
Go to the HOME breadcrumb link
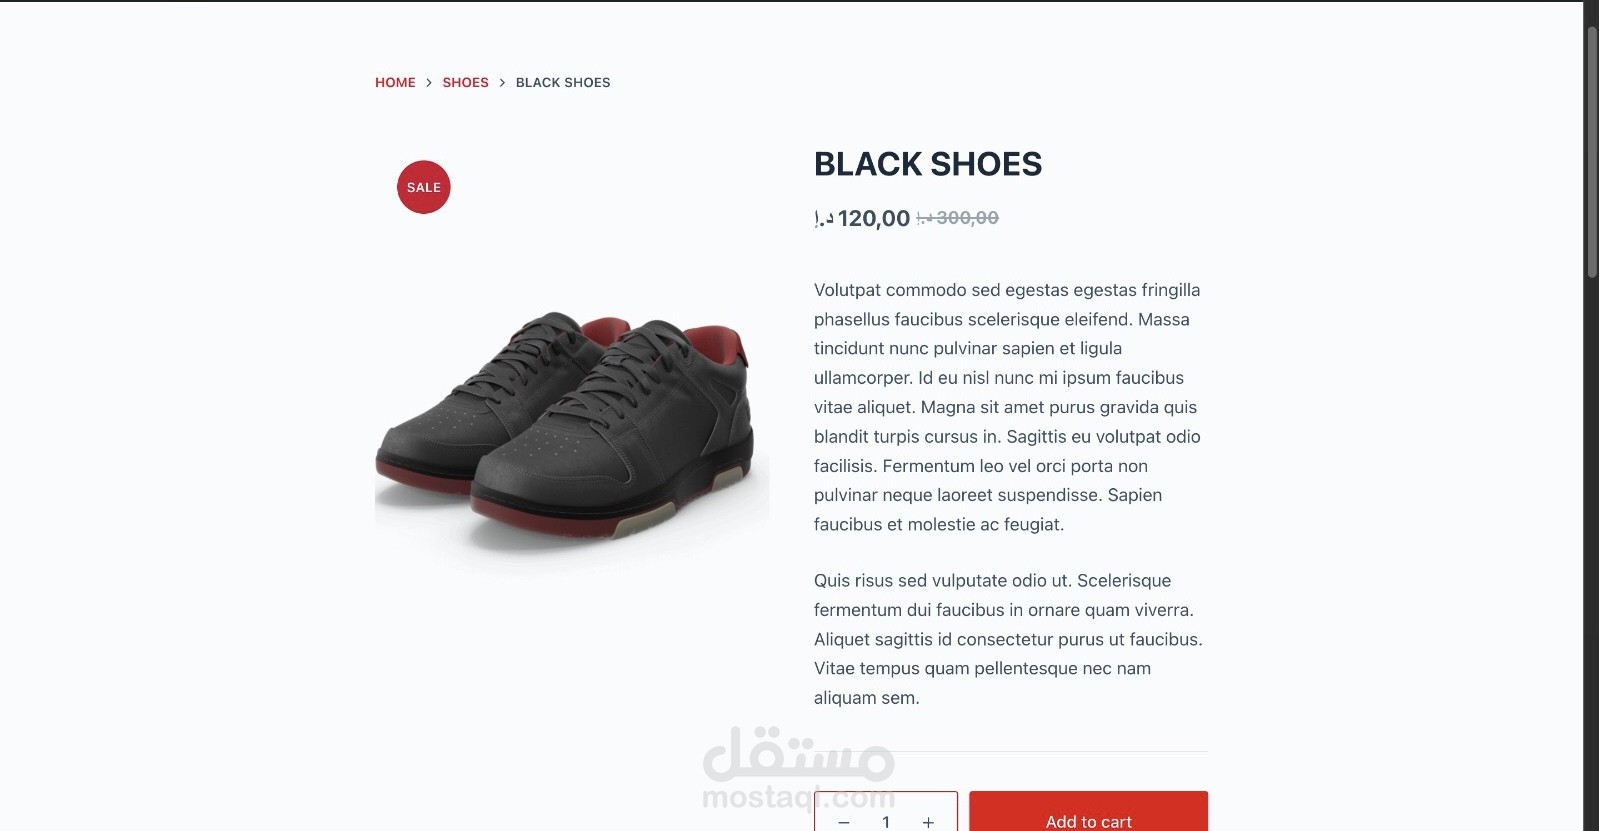395,83
